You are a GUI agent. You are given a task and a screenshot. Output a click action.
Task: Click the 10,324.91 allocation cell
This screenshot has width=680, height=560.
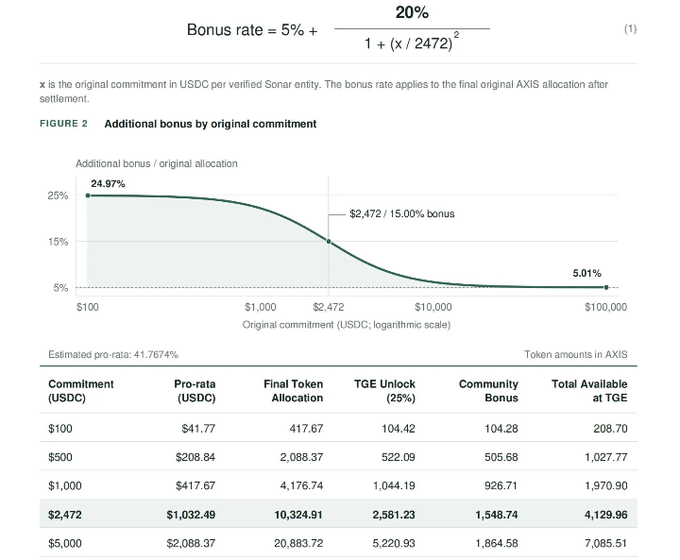pos(298,515)
